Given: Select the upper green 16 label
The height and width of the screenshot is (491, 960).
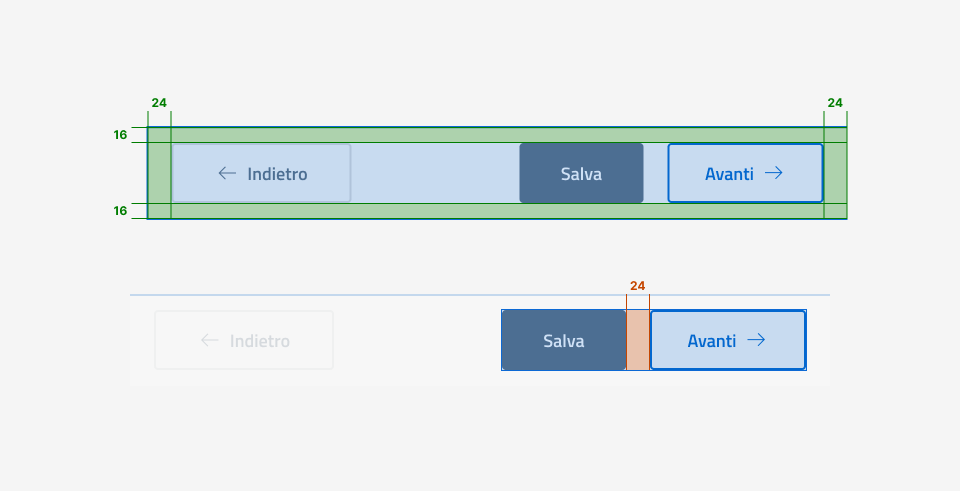Looking at the screenshot, I should tap(120, 135).
